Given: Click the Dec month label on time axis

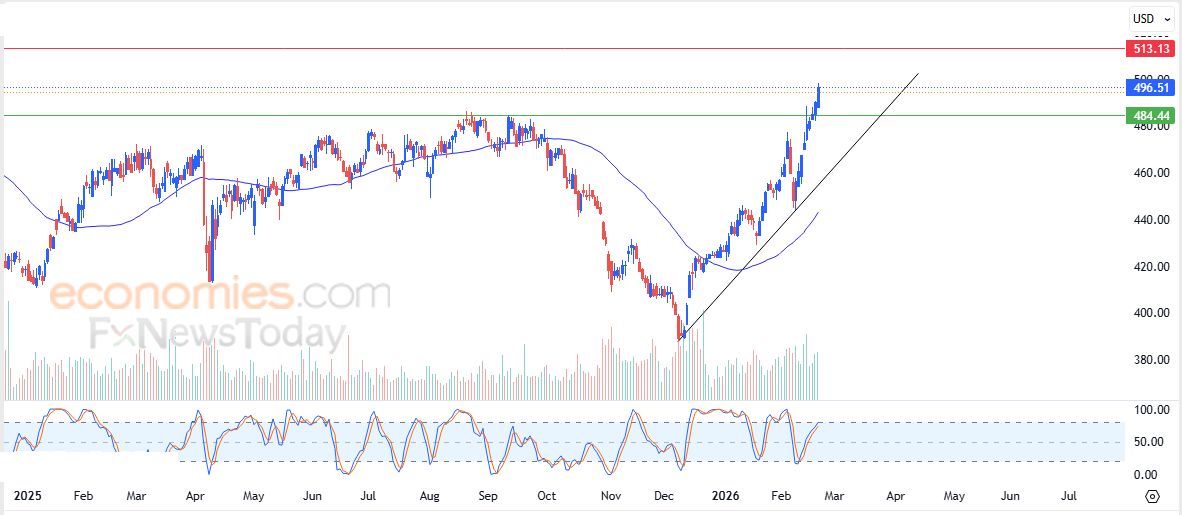Looking at the screenshot, I should [663, 496].
